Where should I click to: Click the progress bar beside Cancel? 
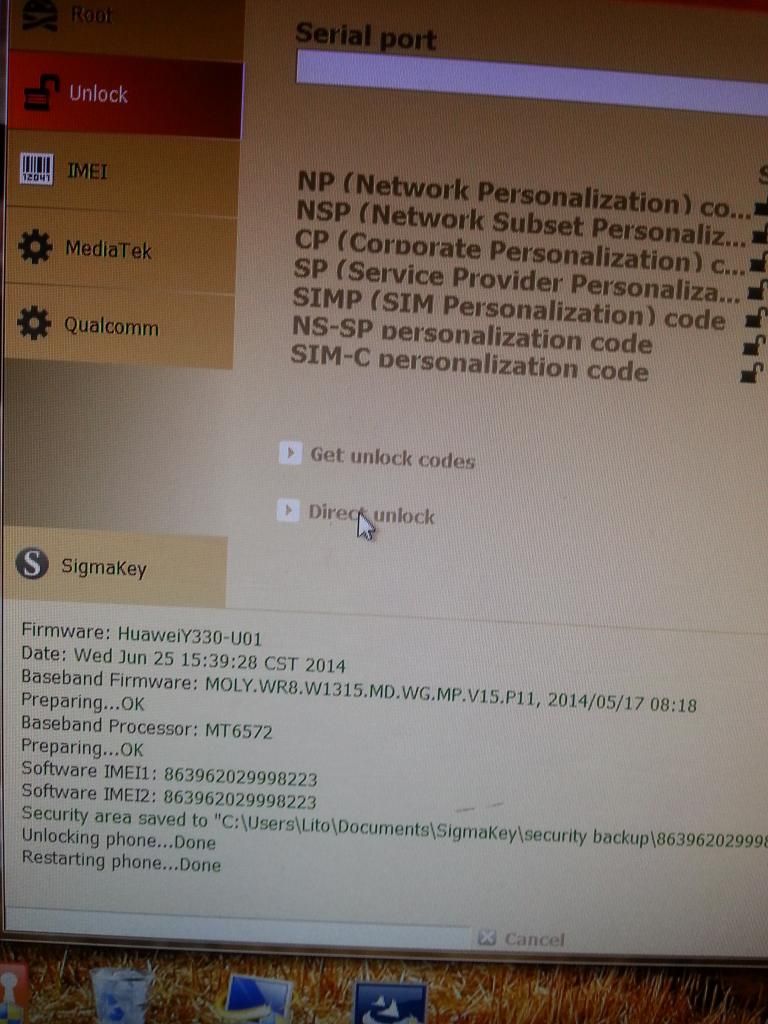click(237, 923)
